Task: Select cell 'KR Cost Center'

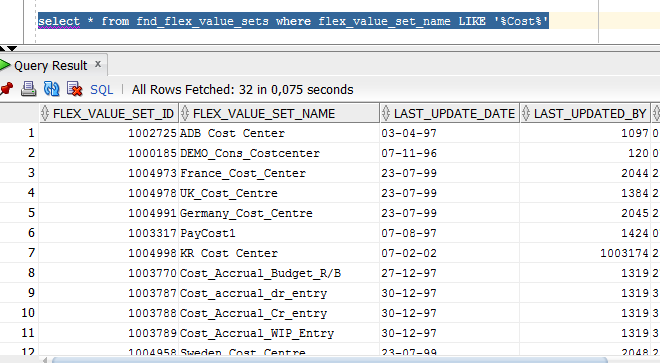Action: tap(279, 253)
